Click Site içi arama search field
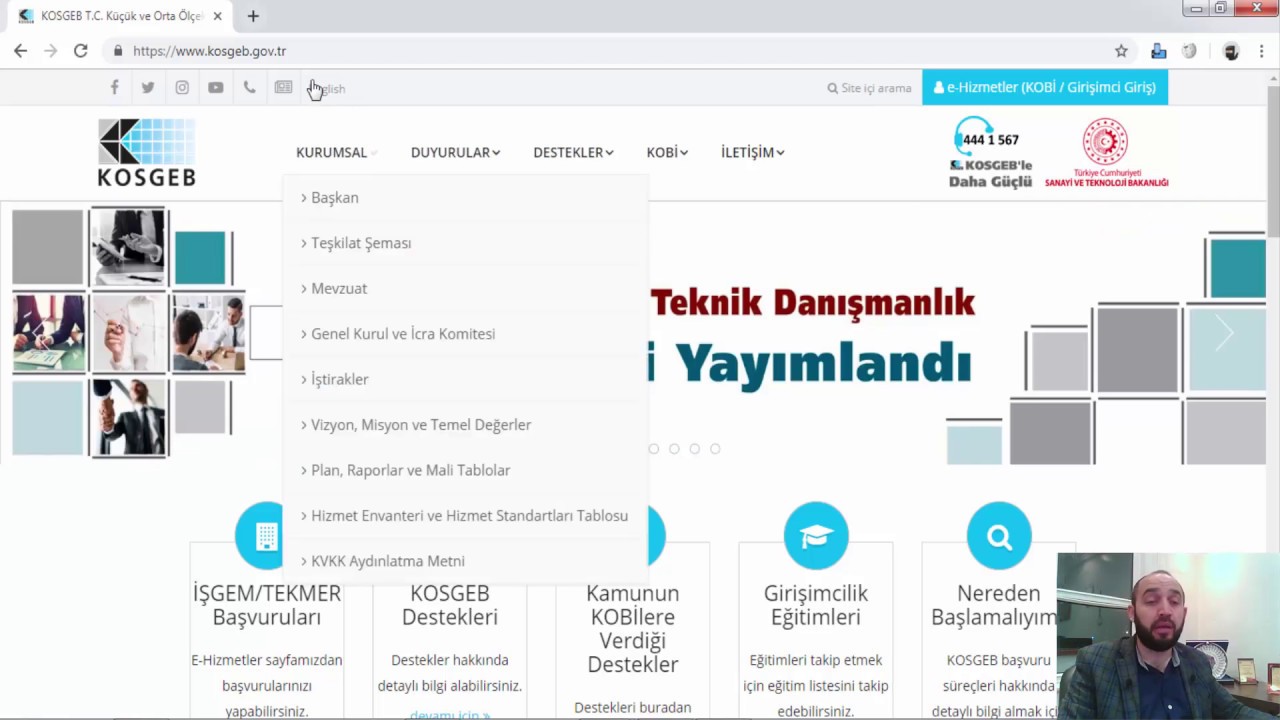 [869, 88]
